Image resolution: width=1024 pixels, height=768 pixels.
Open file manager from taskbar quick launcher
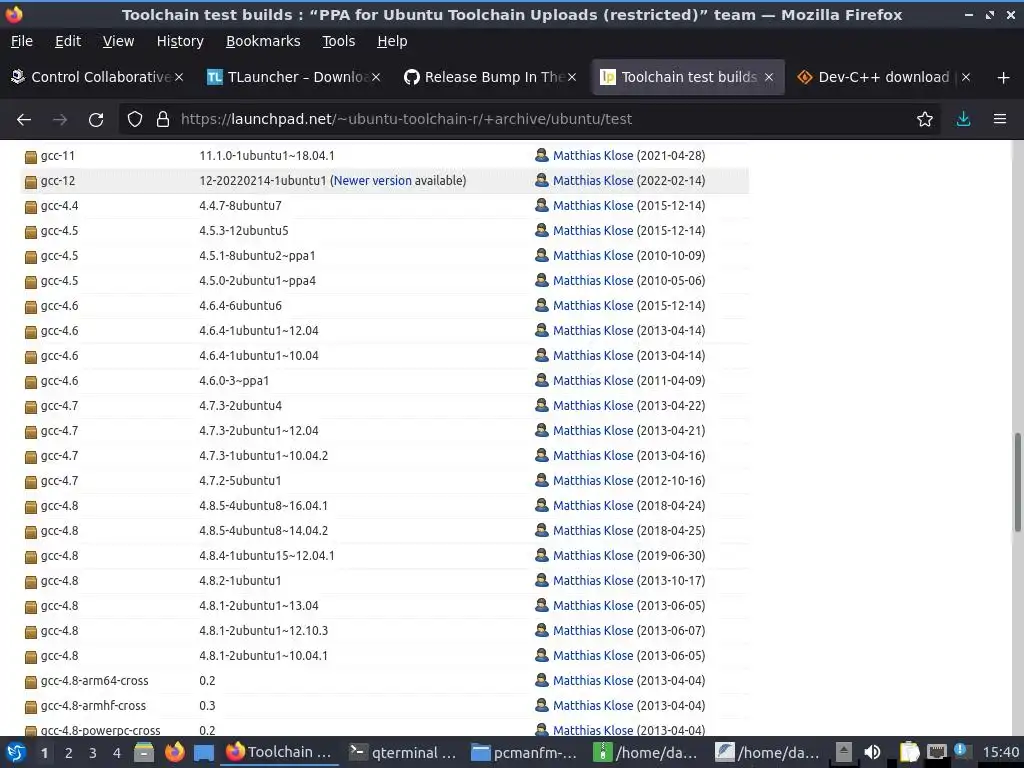click(x=144, y=752)
